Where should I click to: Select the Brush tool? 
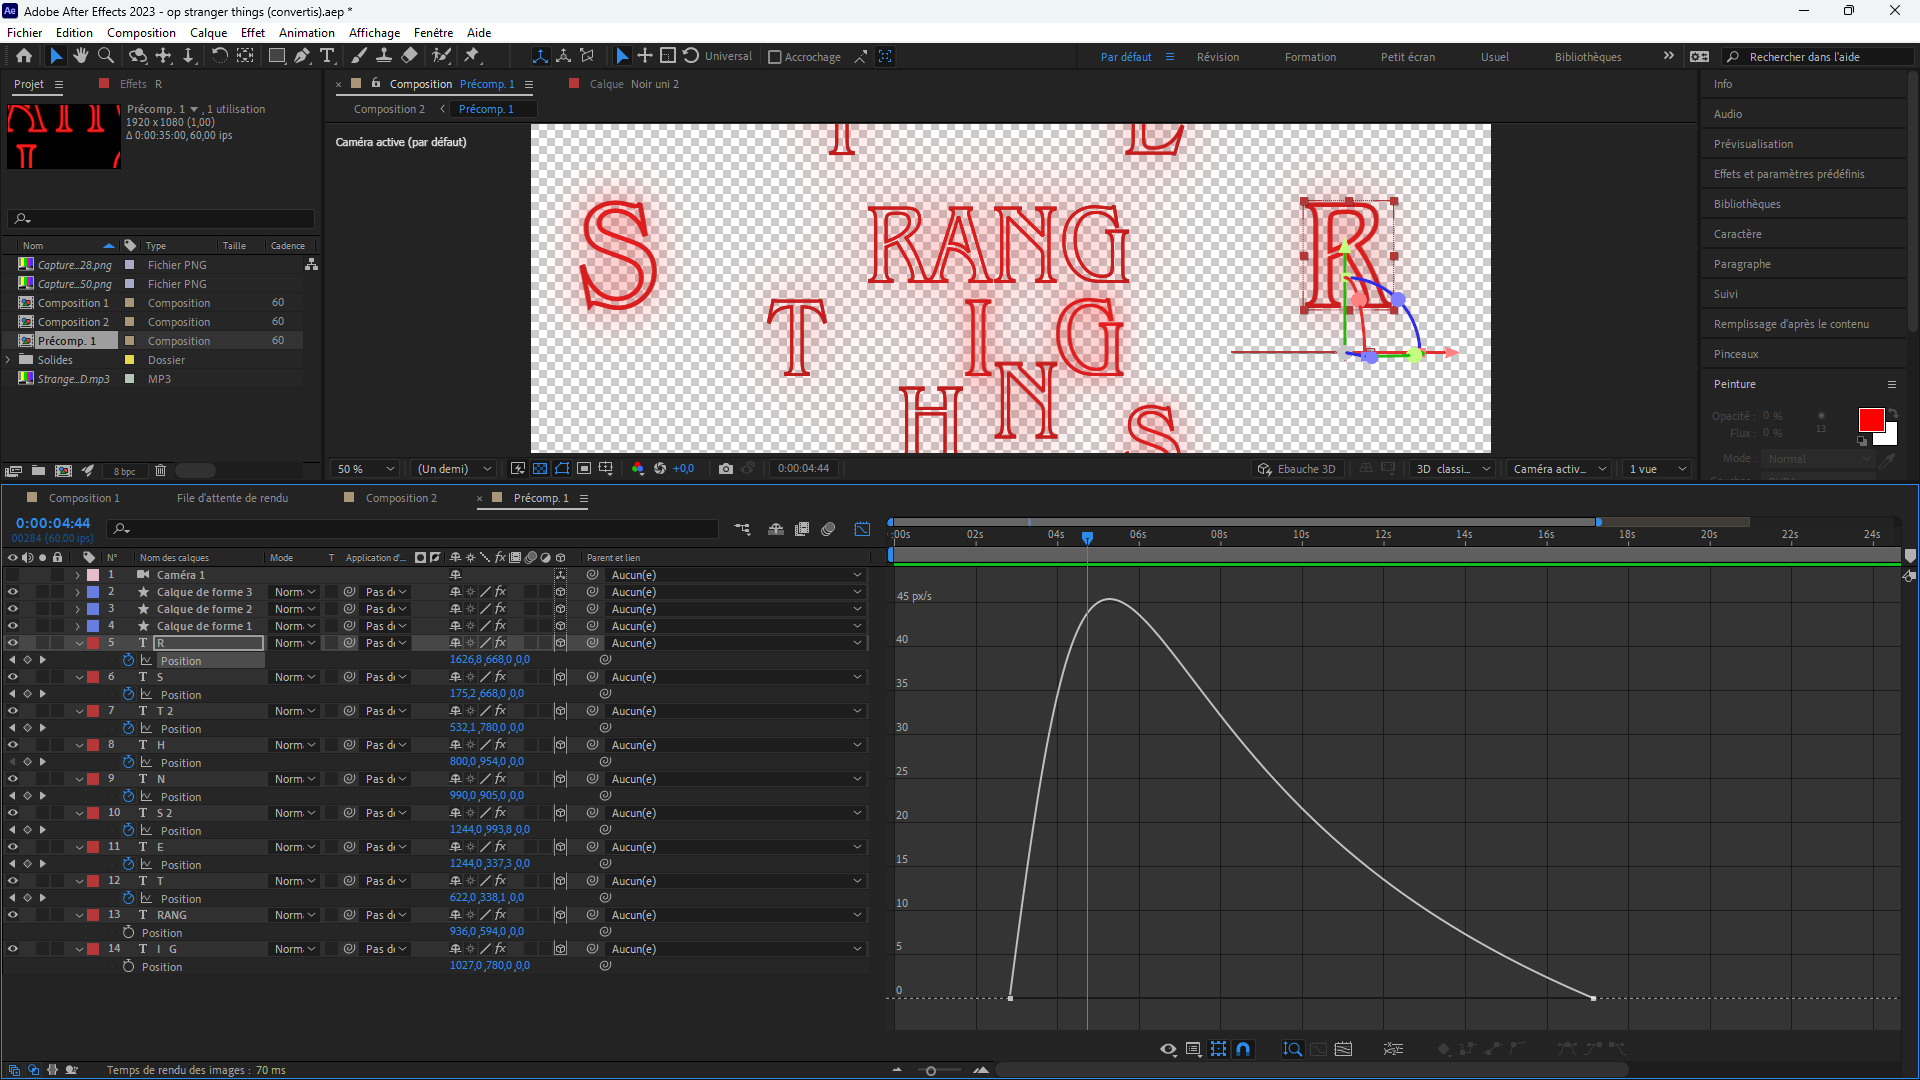pyautogui.click(x=359, y=56)
